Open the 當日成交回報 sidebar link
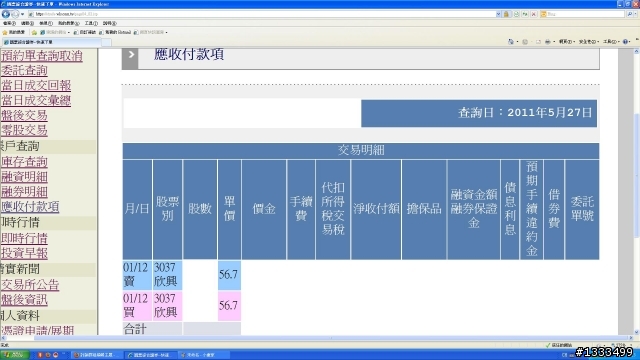 coord(36,85)
